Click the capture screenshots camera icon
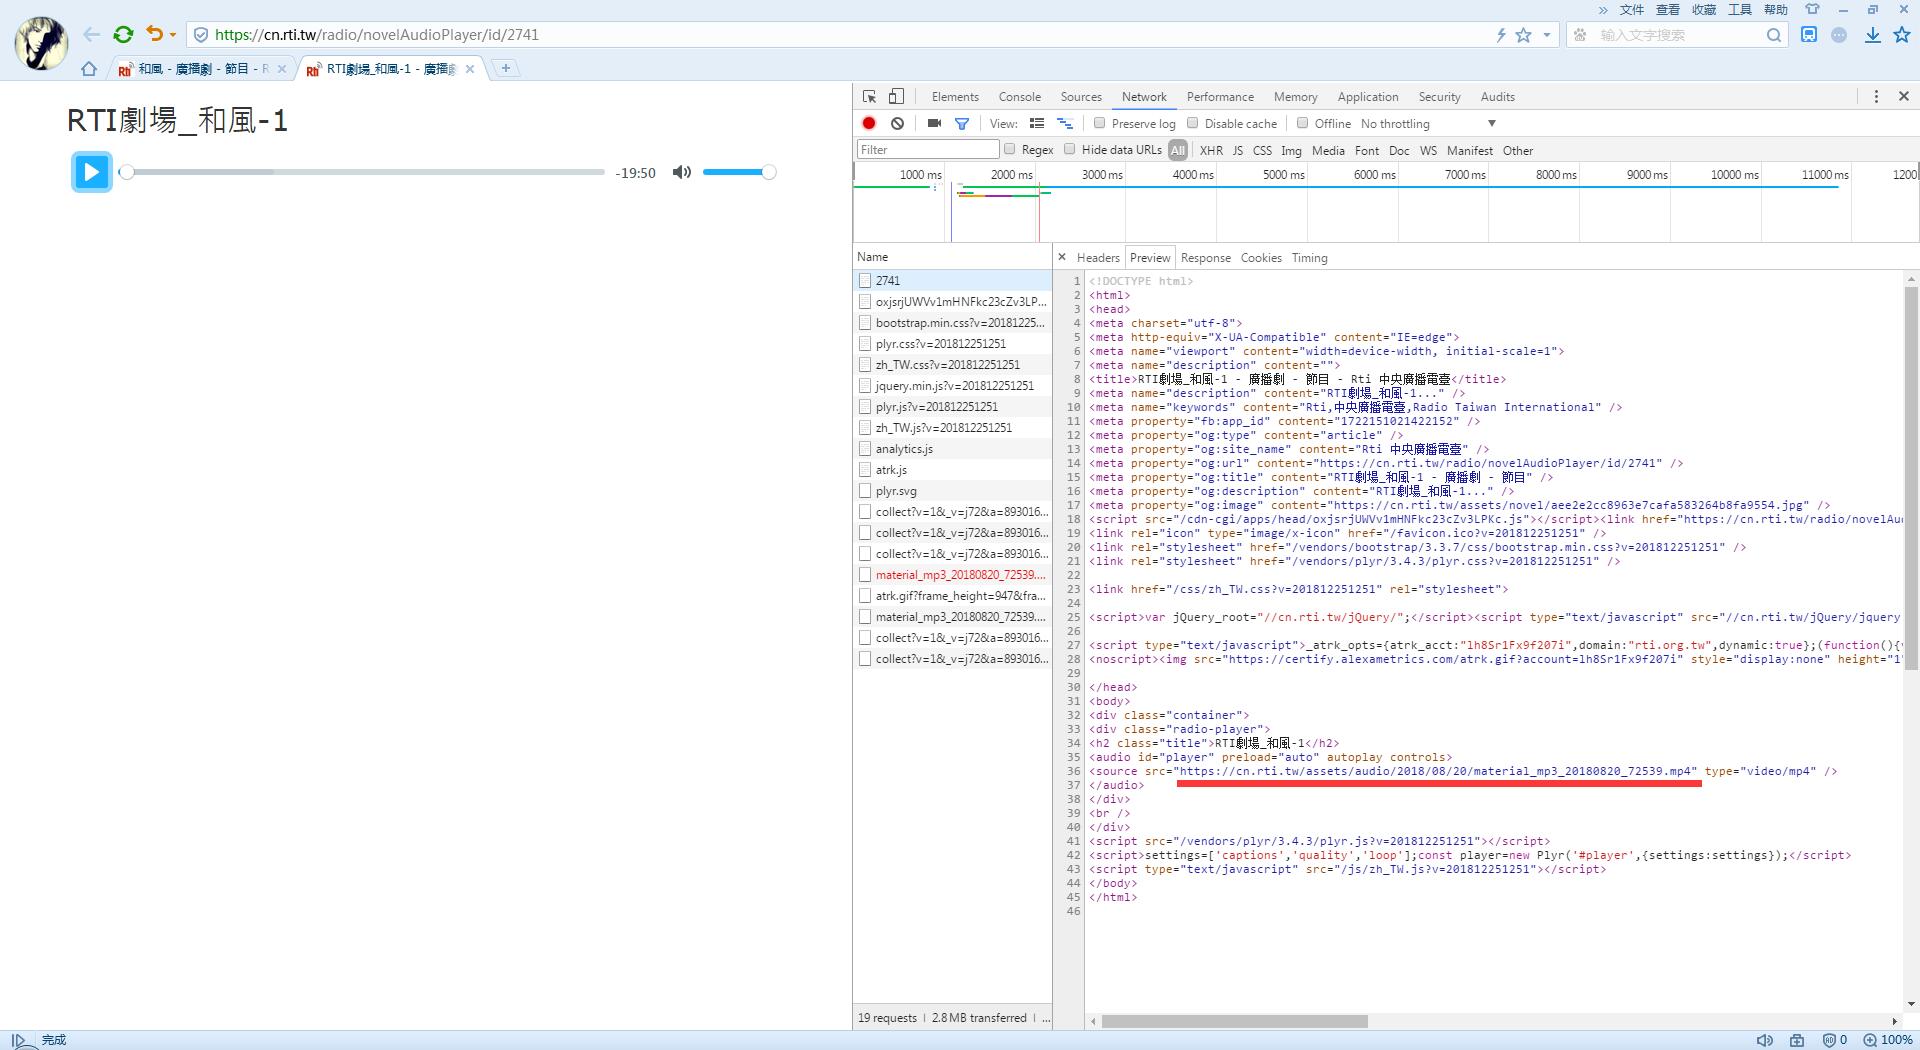1920x1050 pixels. [934, 123]
